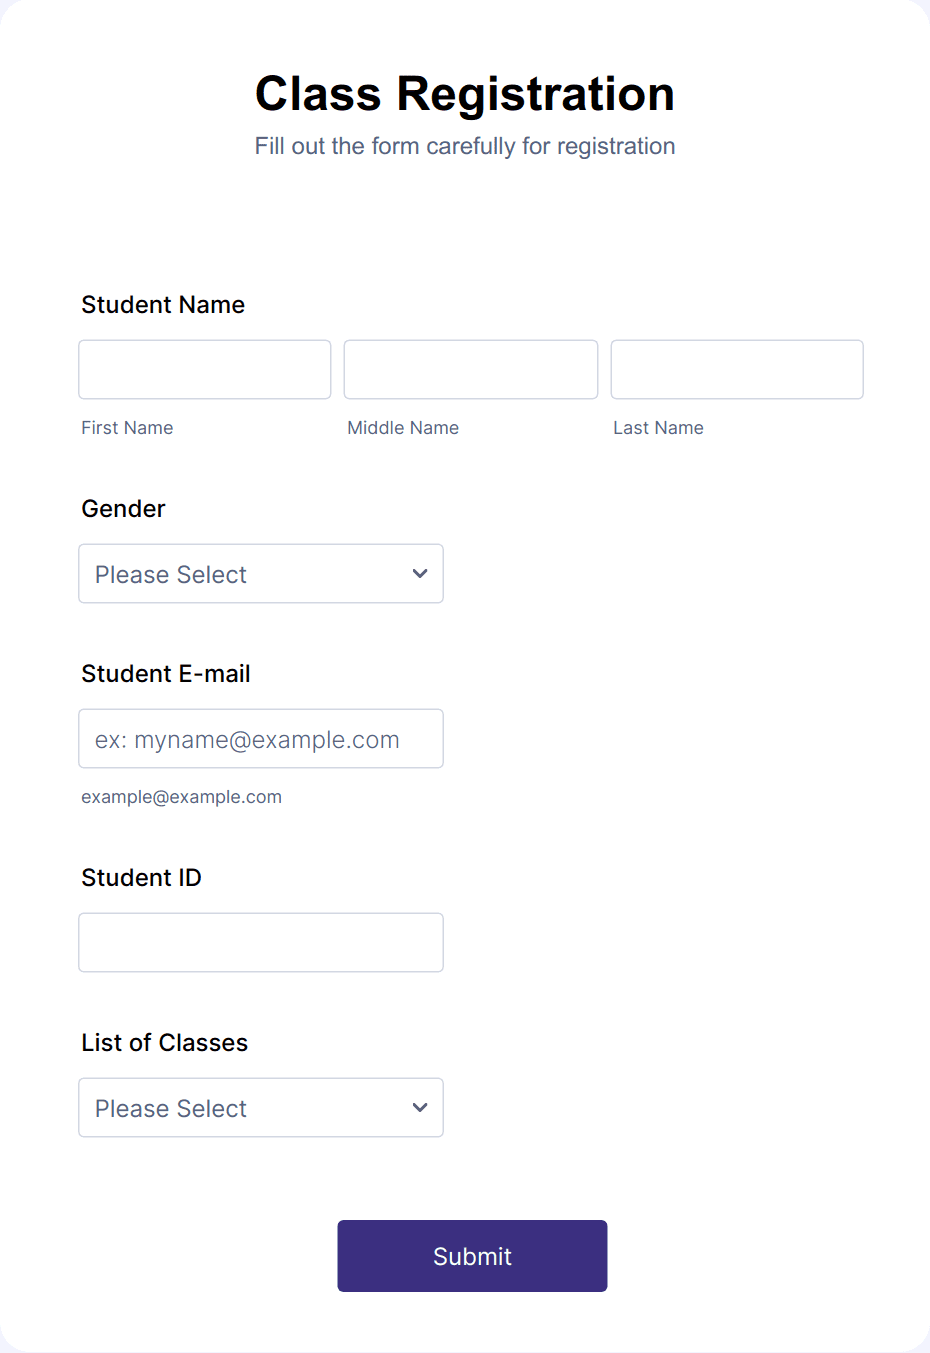Viewport: 930px width, 1353px height.
Task: Click the 'Gender' label text
Action: tap(123, 508)
